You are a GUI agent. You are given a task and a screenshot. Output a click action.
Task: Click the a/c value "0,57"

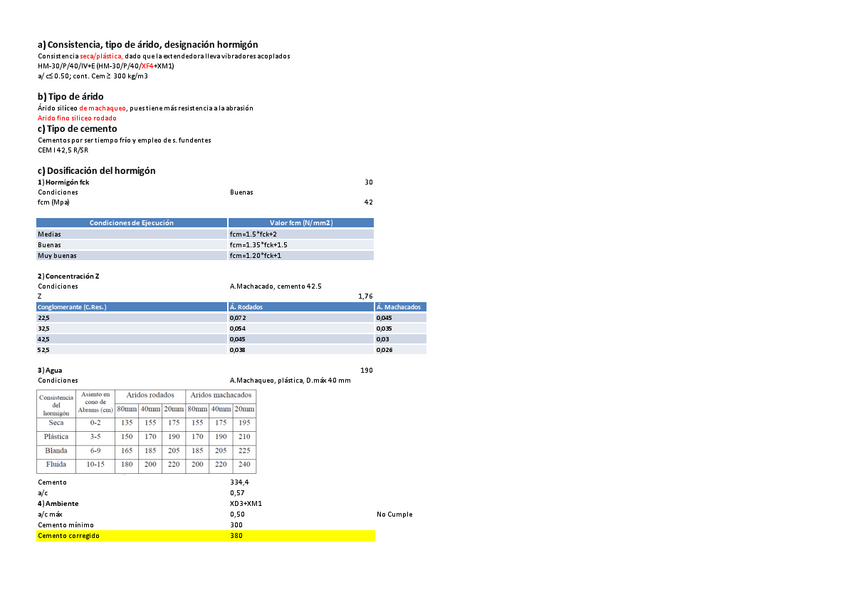click(237, 493)
